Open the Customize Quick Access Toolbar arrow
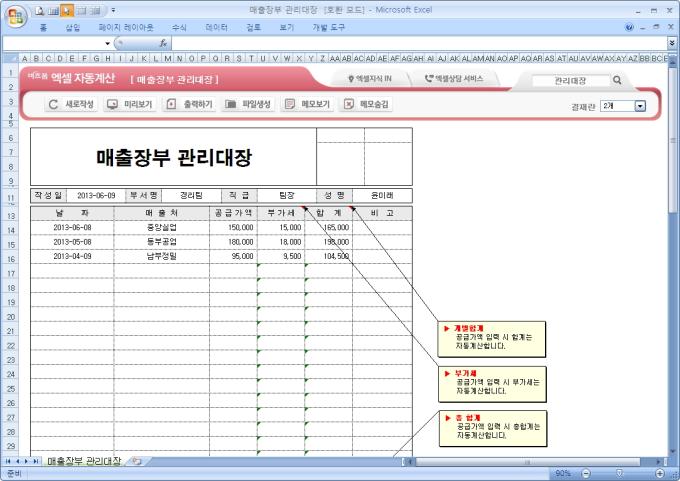 point(113,10)
